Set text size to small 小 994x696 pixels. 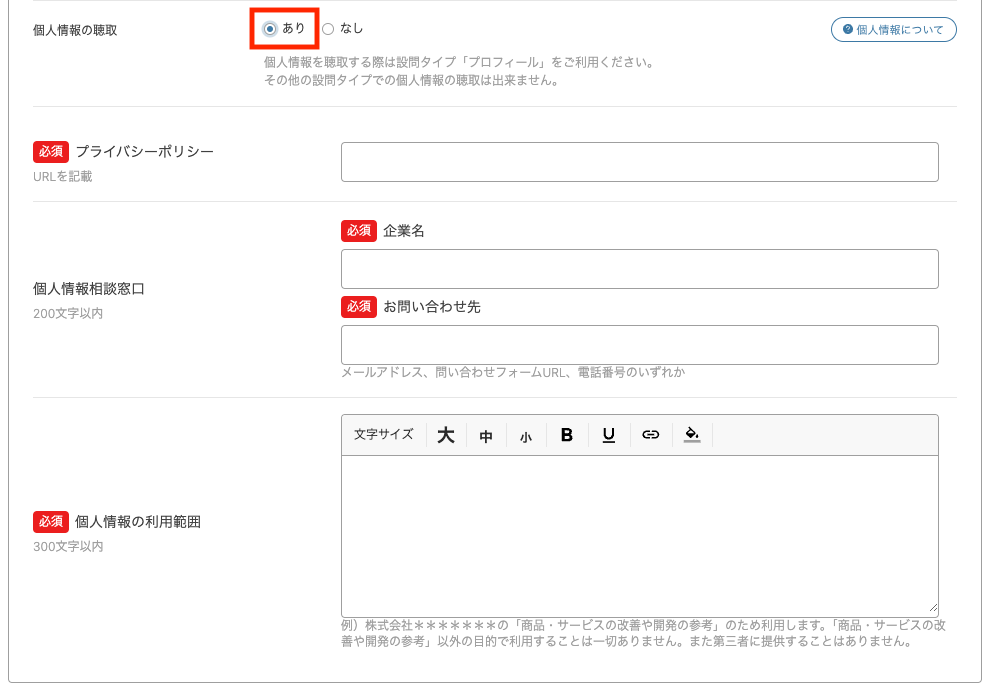526,436
